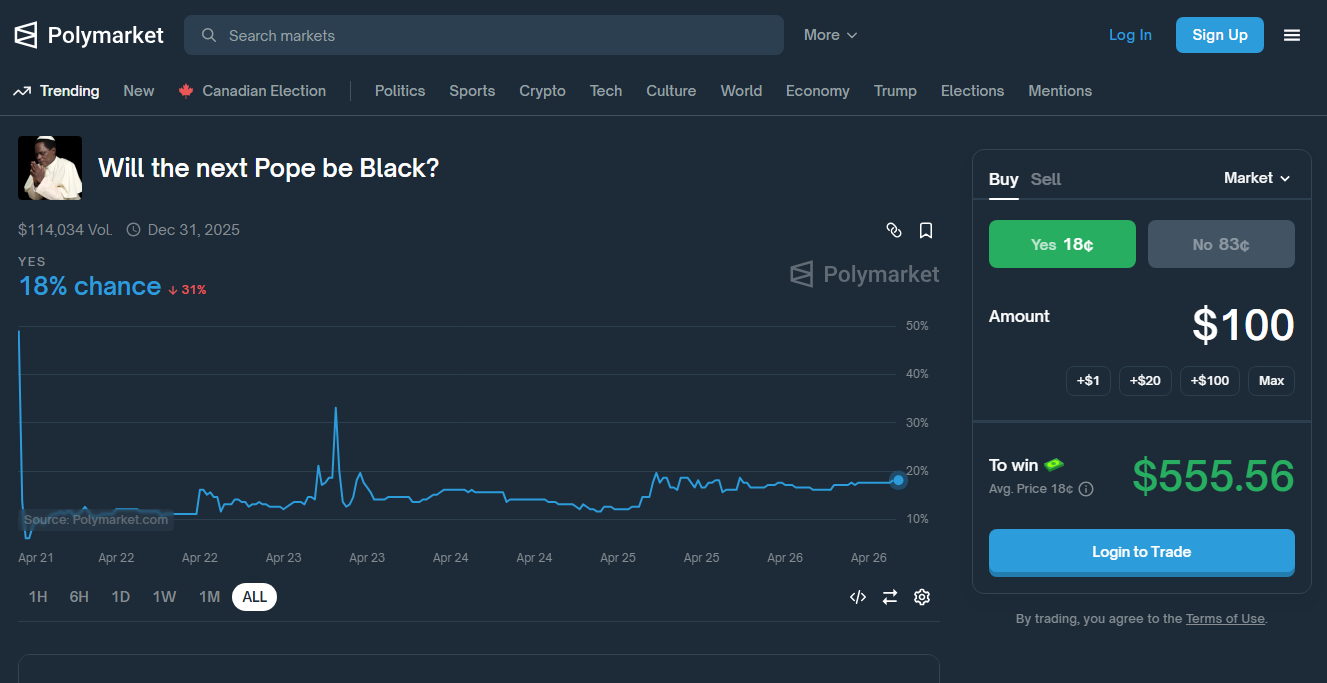The width and height of the screenshot is (1327, 683).
Task: Set chart range to 1H
Action: click(x=38, y=597)
